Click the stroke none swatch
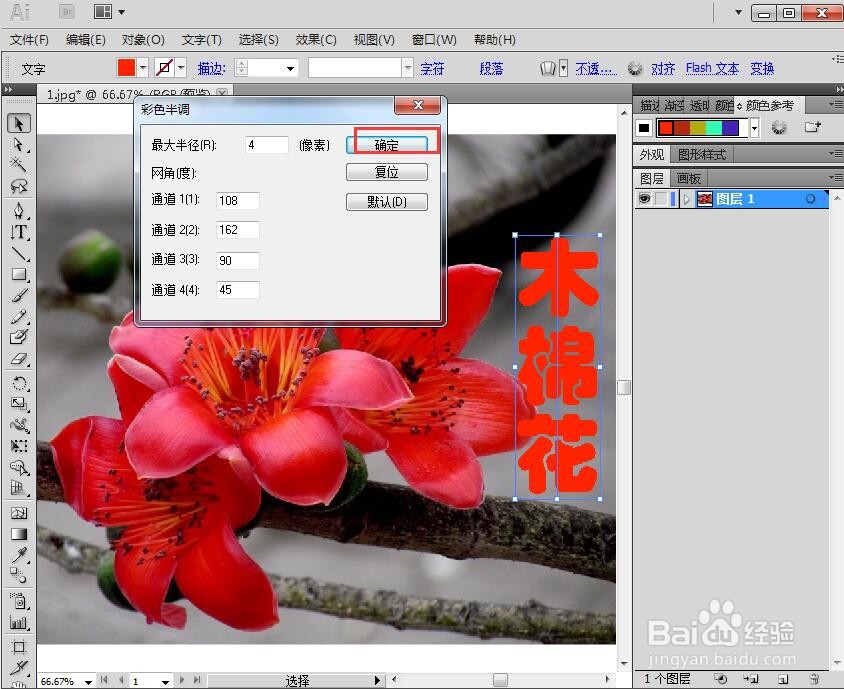The height and width of the screenshot is (689, 844). [164, 68]
